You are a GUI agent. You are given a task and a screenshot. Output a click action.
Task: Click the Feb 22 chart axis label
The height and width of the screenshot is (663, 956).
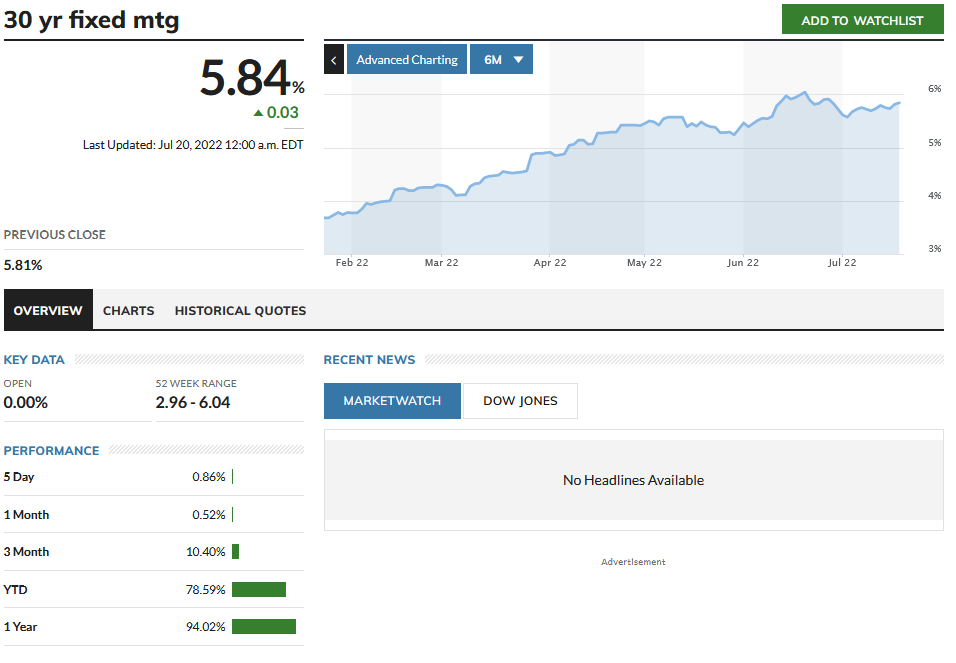point(352,262)
